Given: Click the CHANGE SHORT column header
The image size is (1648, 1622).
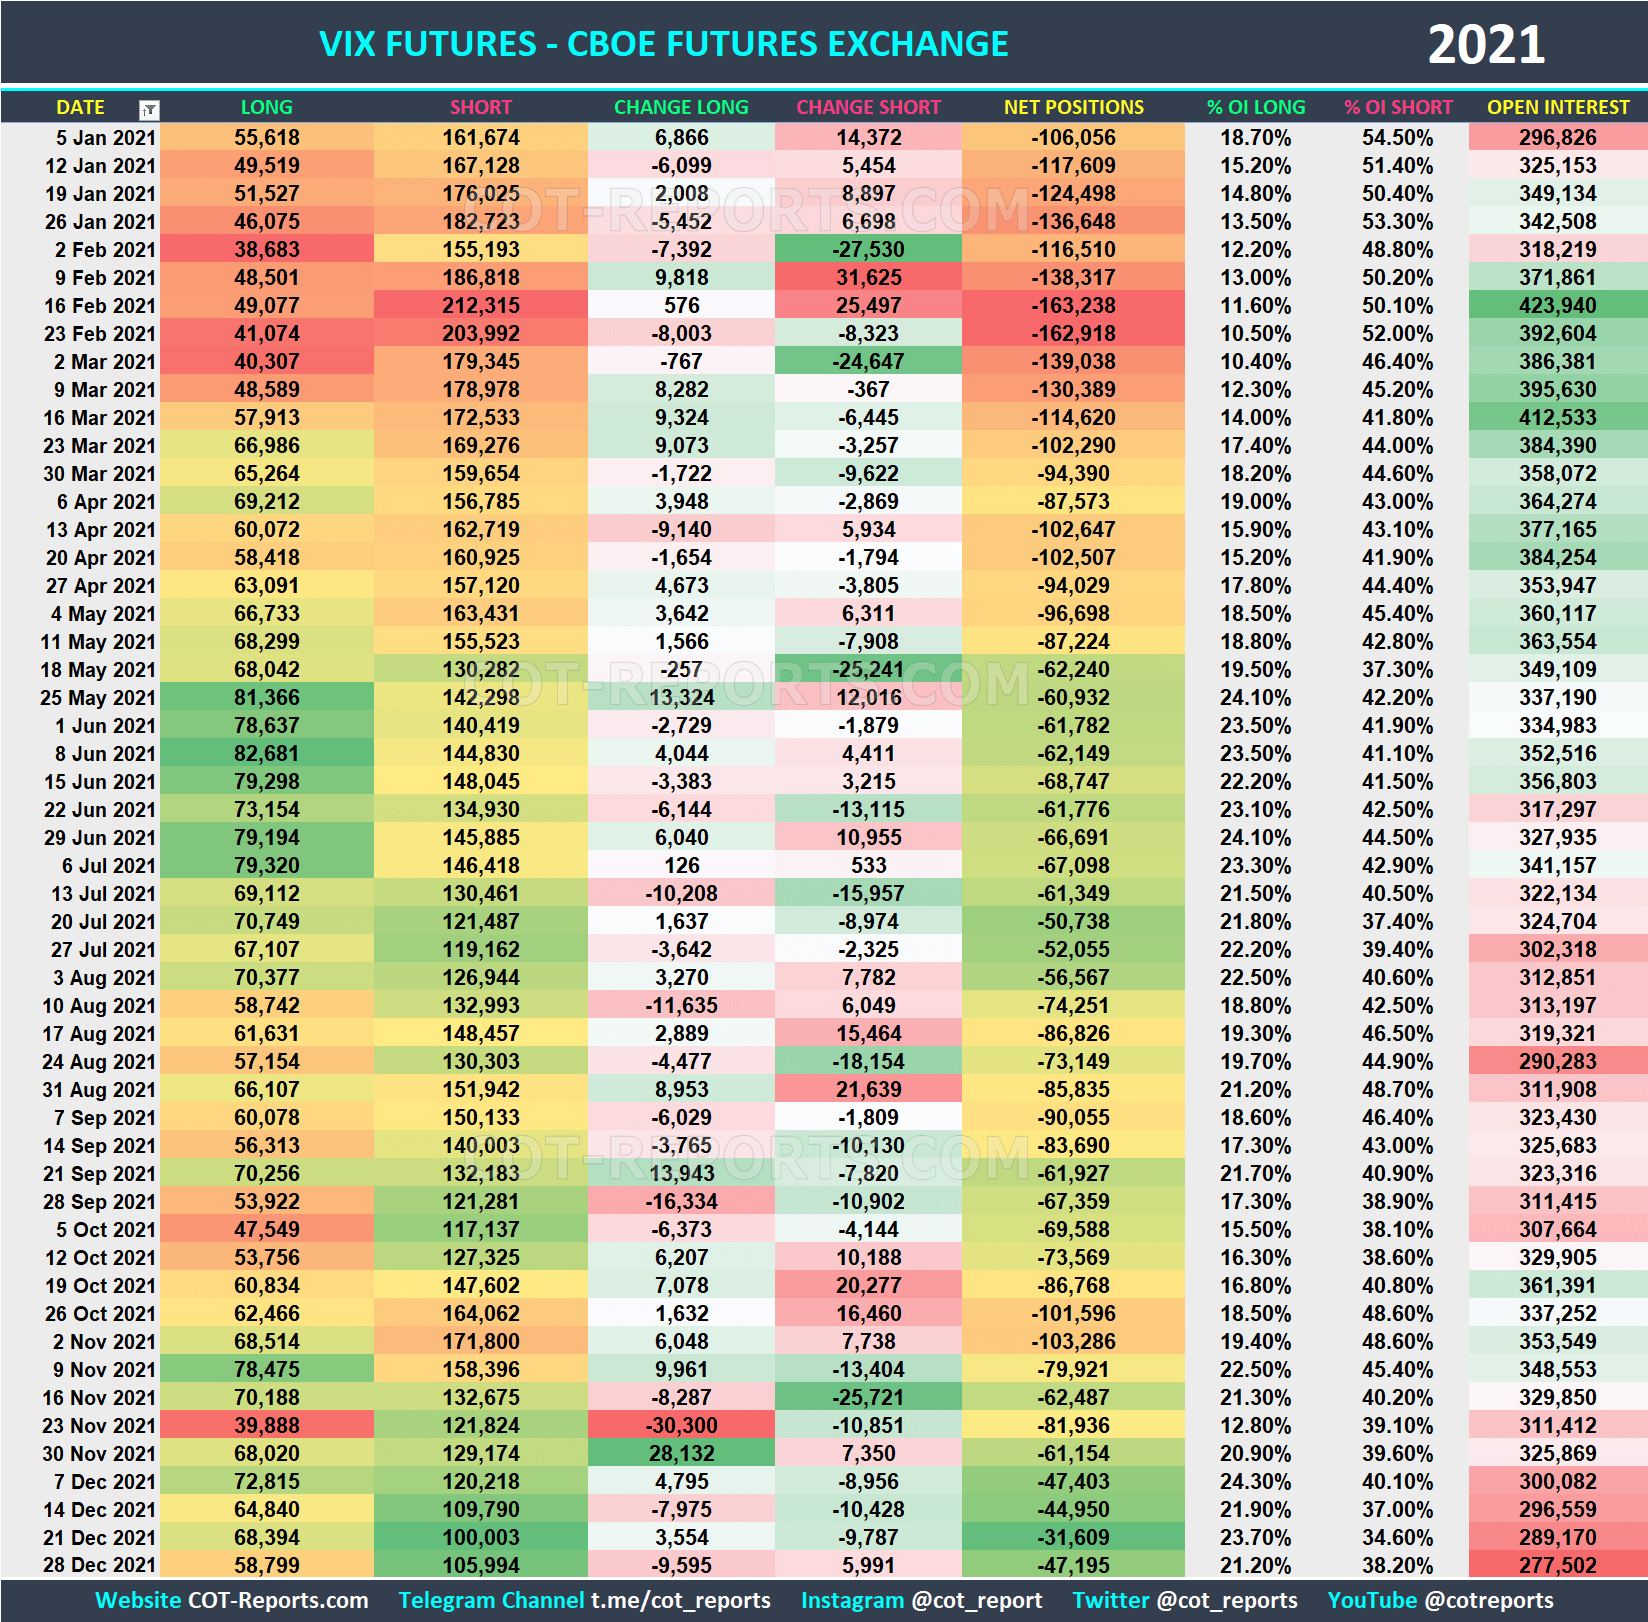Looking at the screenshot, I should coord(868,107).
